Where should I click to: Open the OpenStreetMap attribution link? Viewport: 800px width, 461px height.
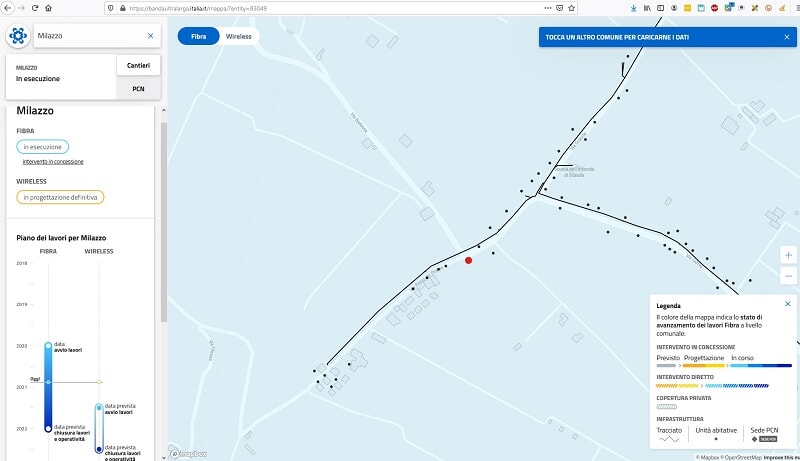click(743, 457)
